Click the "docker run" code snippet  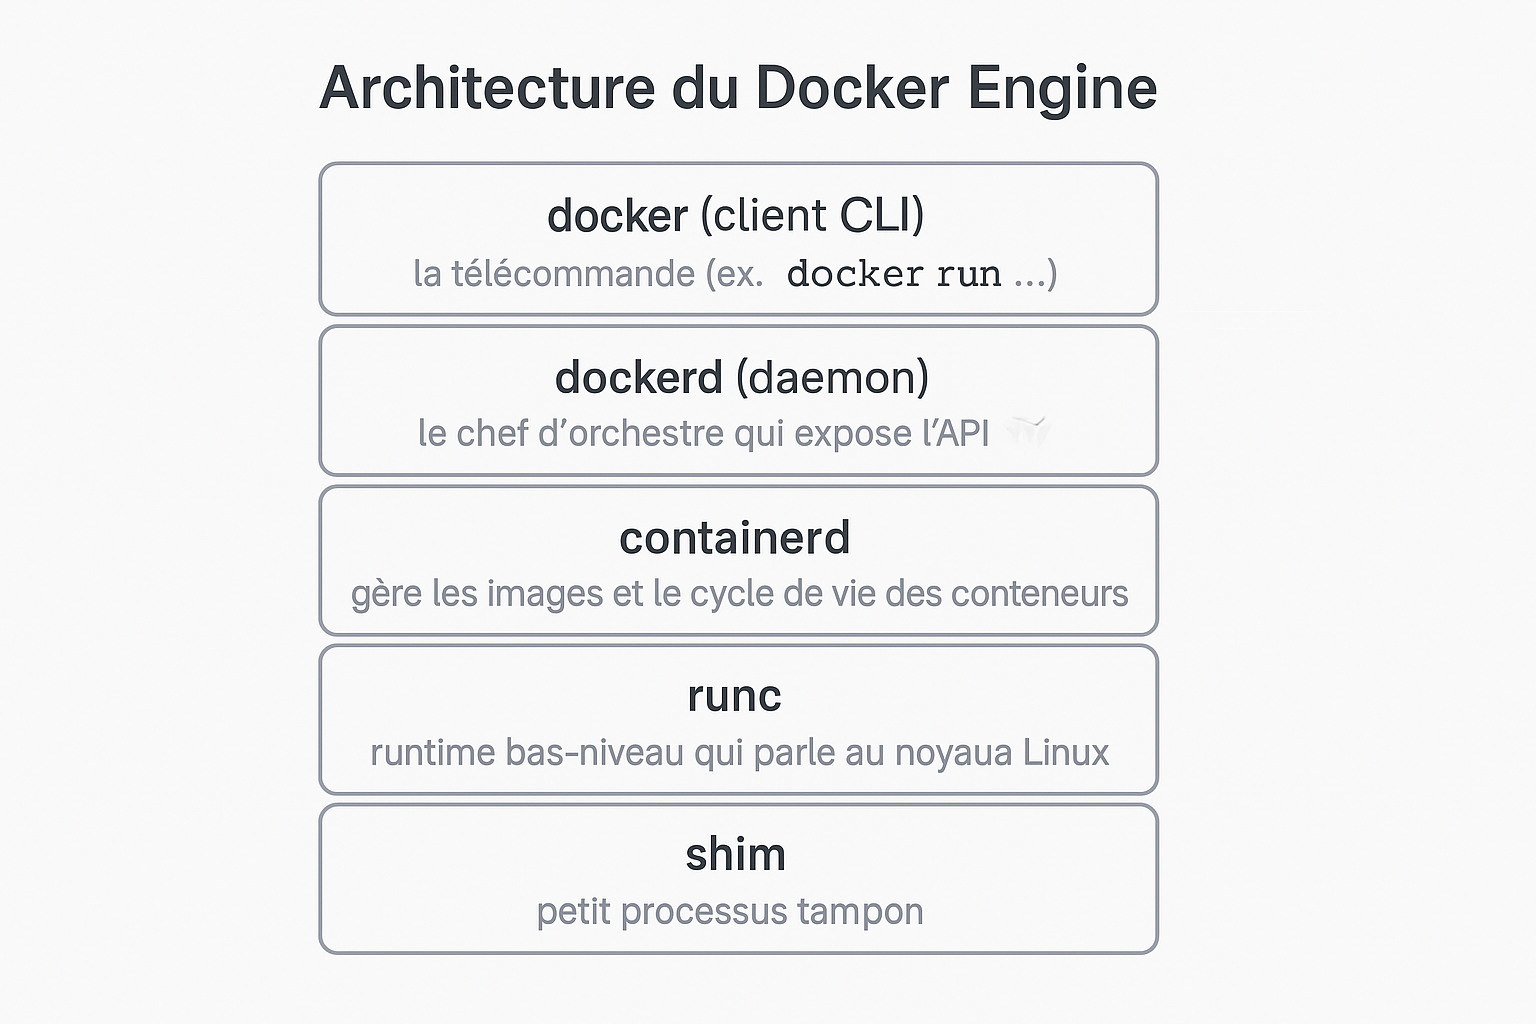(x=893, y=274)
